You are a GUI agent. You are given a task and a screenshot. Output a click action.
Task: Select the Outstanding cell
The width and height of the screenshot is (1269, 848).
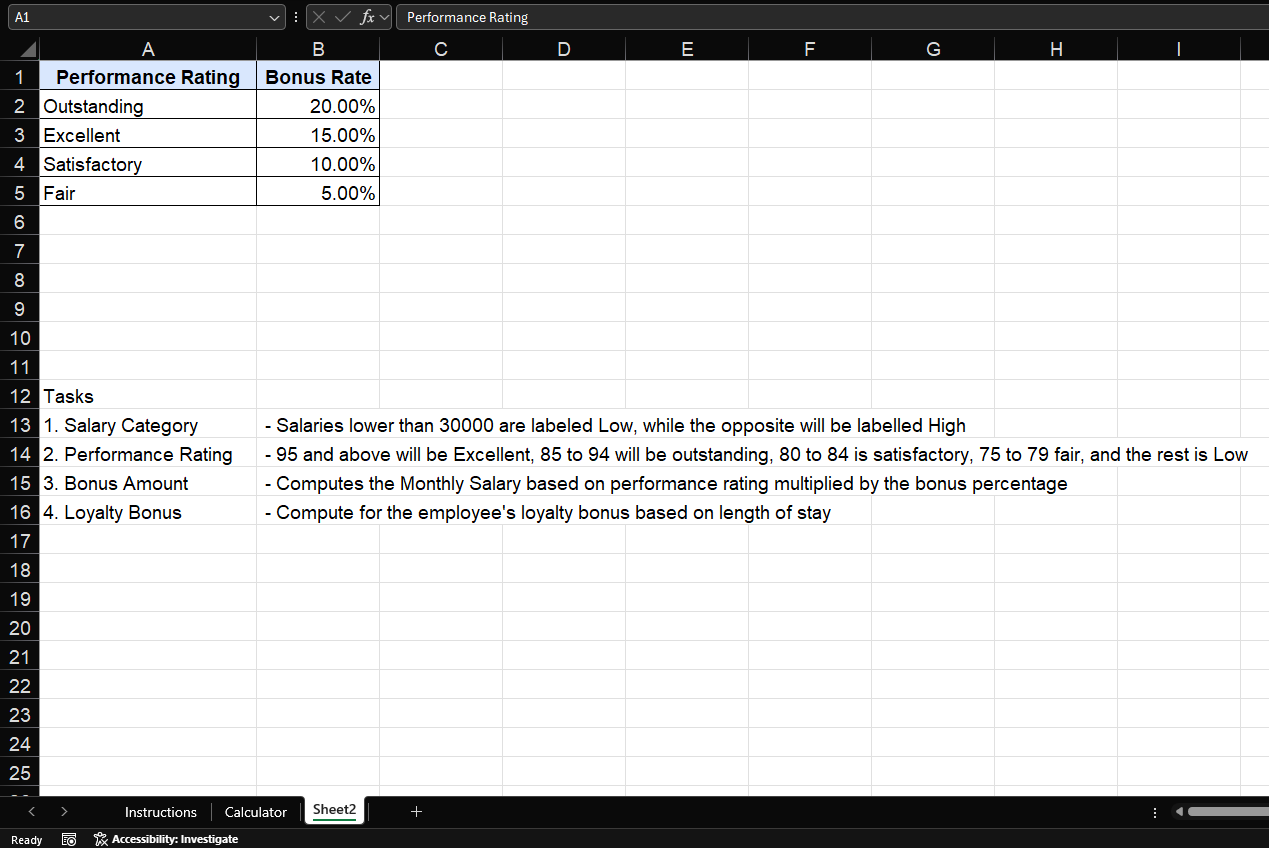point(148,106)
